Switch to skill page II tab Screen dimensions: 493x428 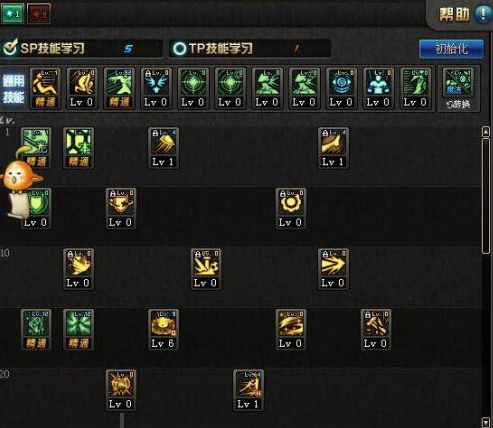tap(39, 14)
